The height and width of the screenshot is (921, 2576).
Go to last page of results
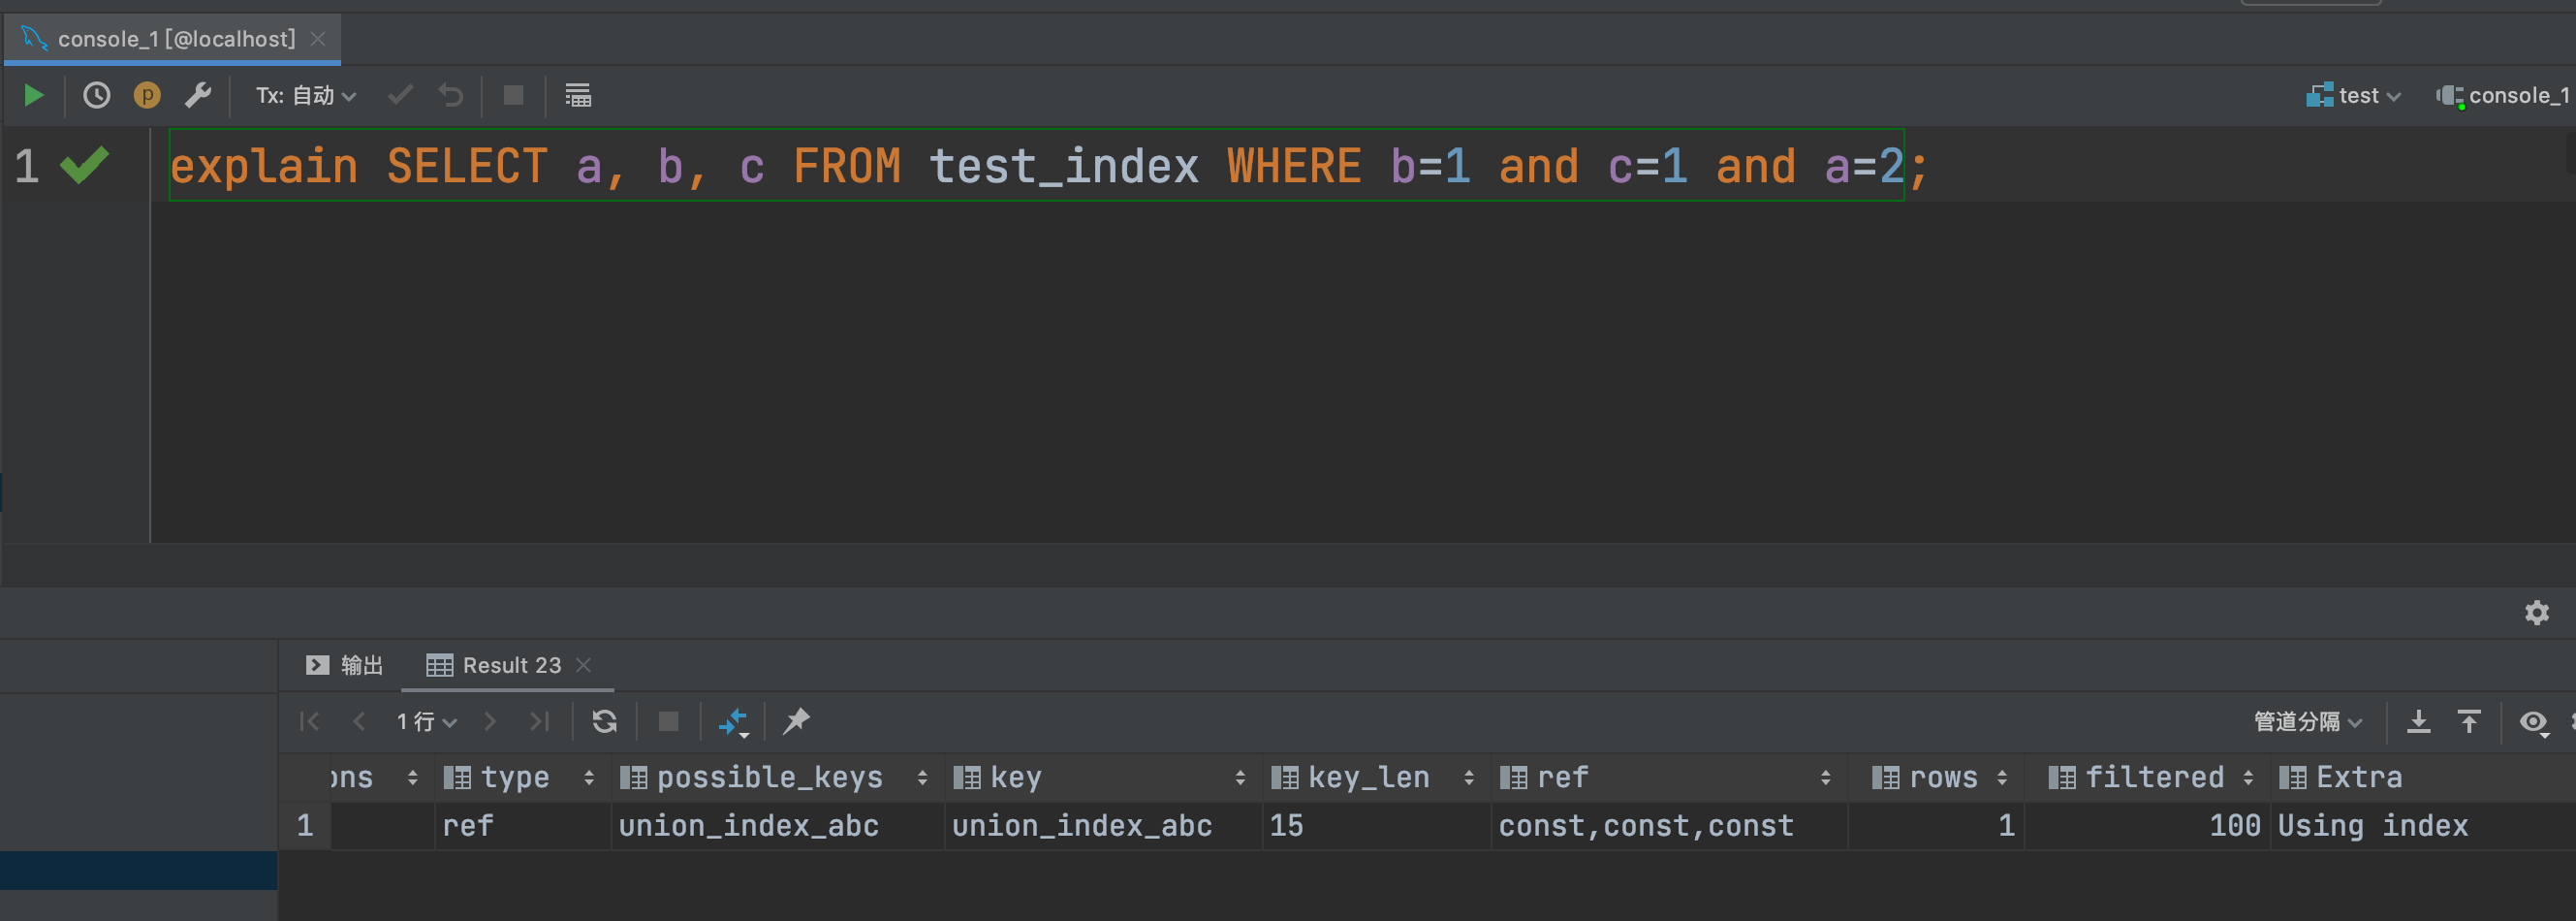pos(540,721)
